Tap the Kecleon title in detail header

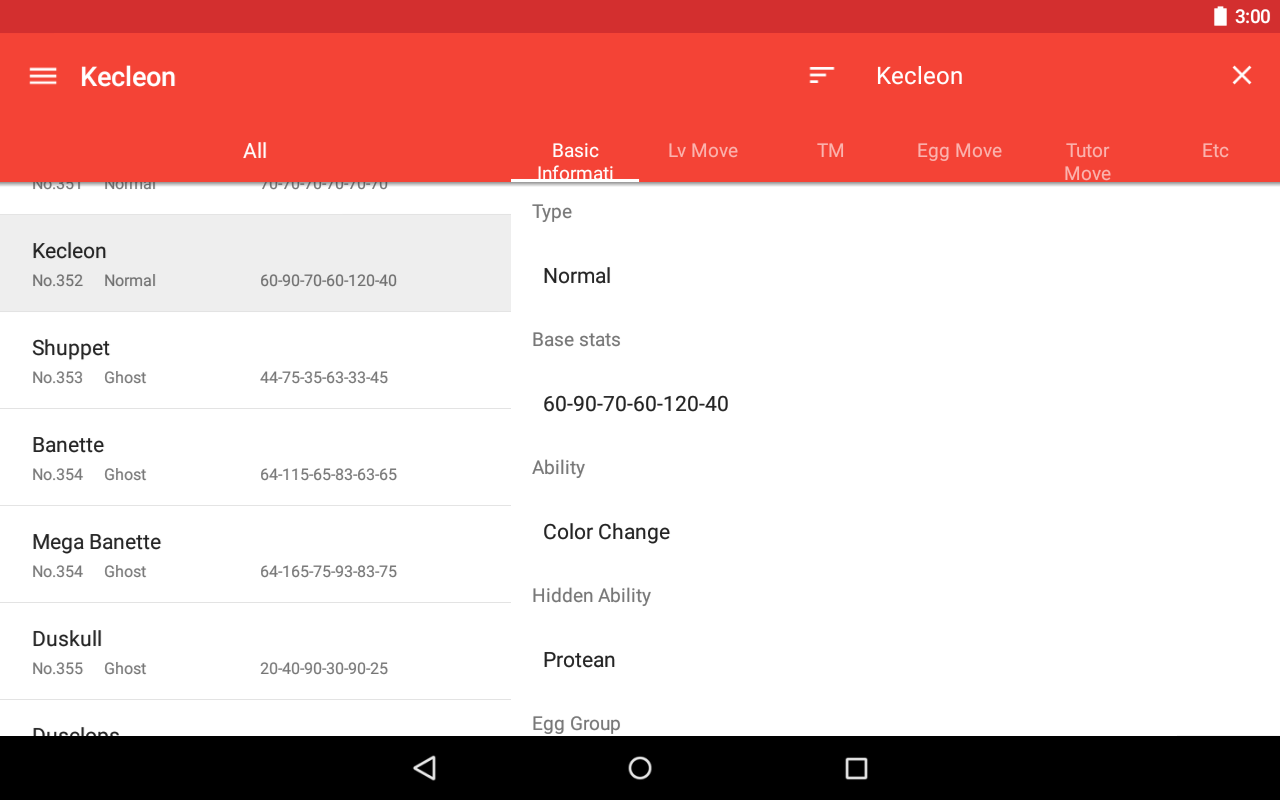(x=919, y=76)
